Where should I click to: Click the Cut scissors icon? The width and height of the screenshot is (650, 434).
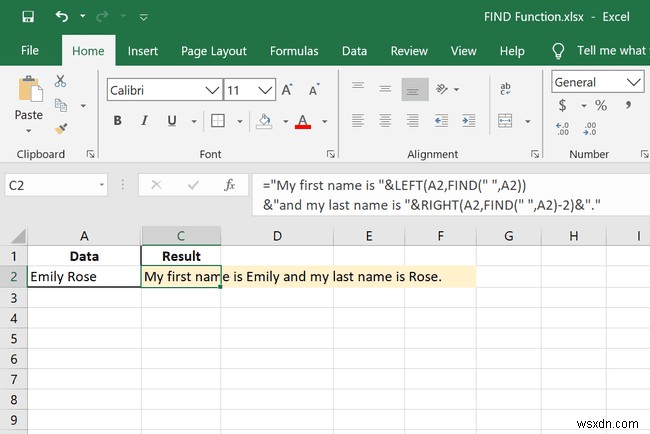61,81
